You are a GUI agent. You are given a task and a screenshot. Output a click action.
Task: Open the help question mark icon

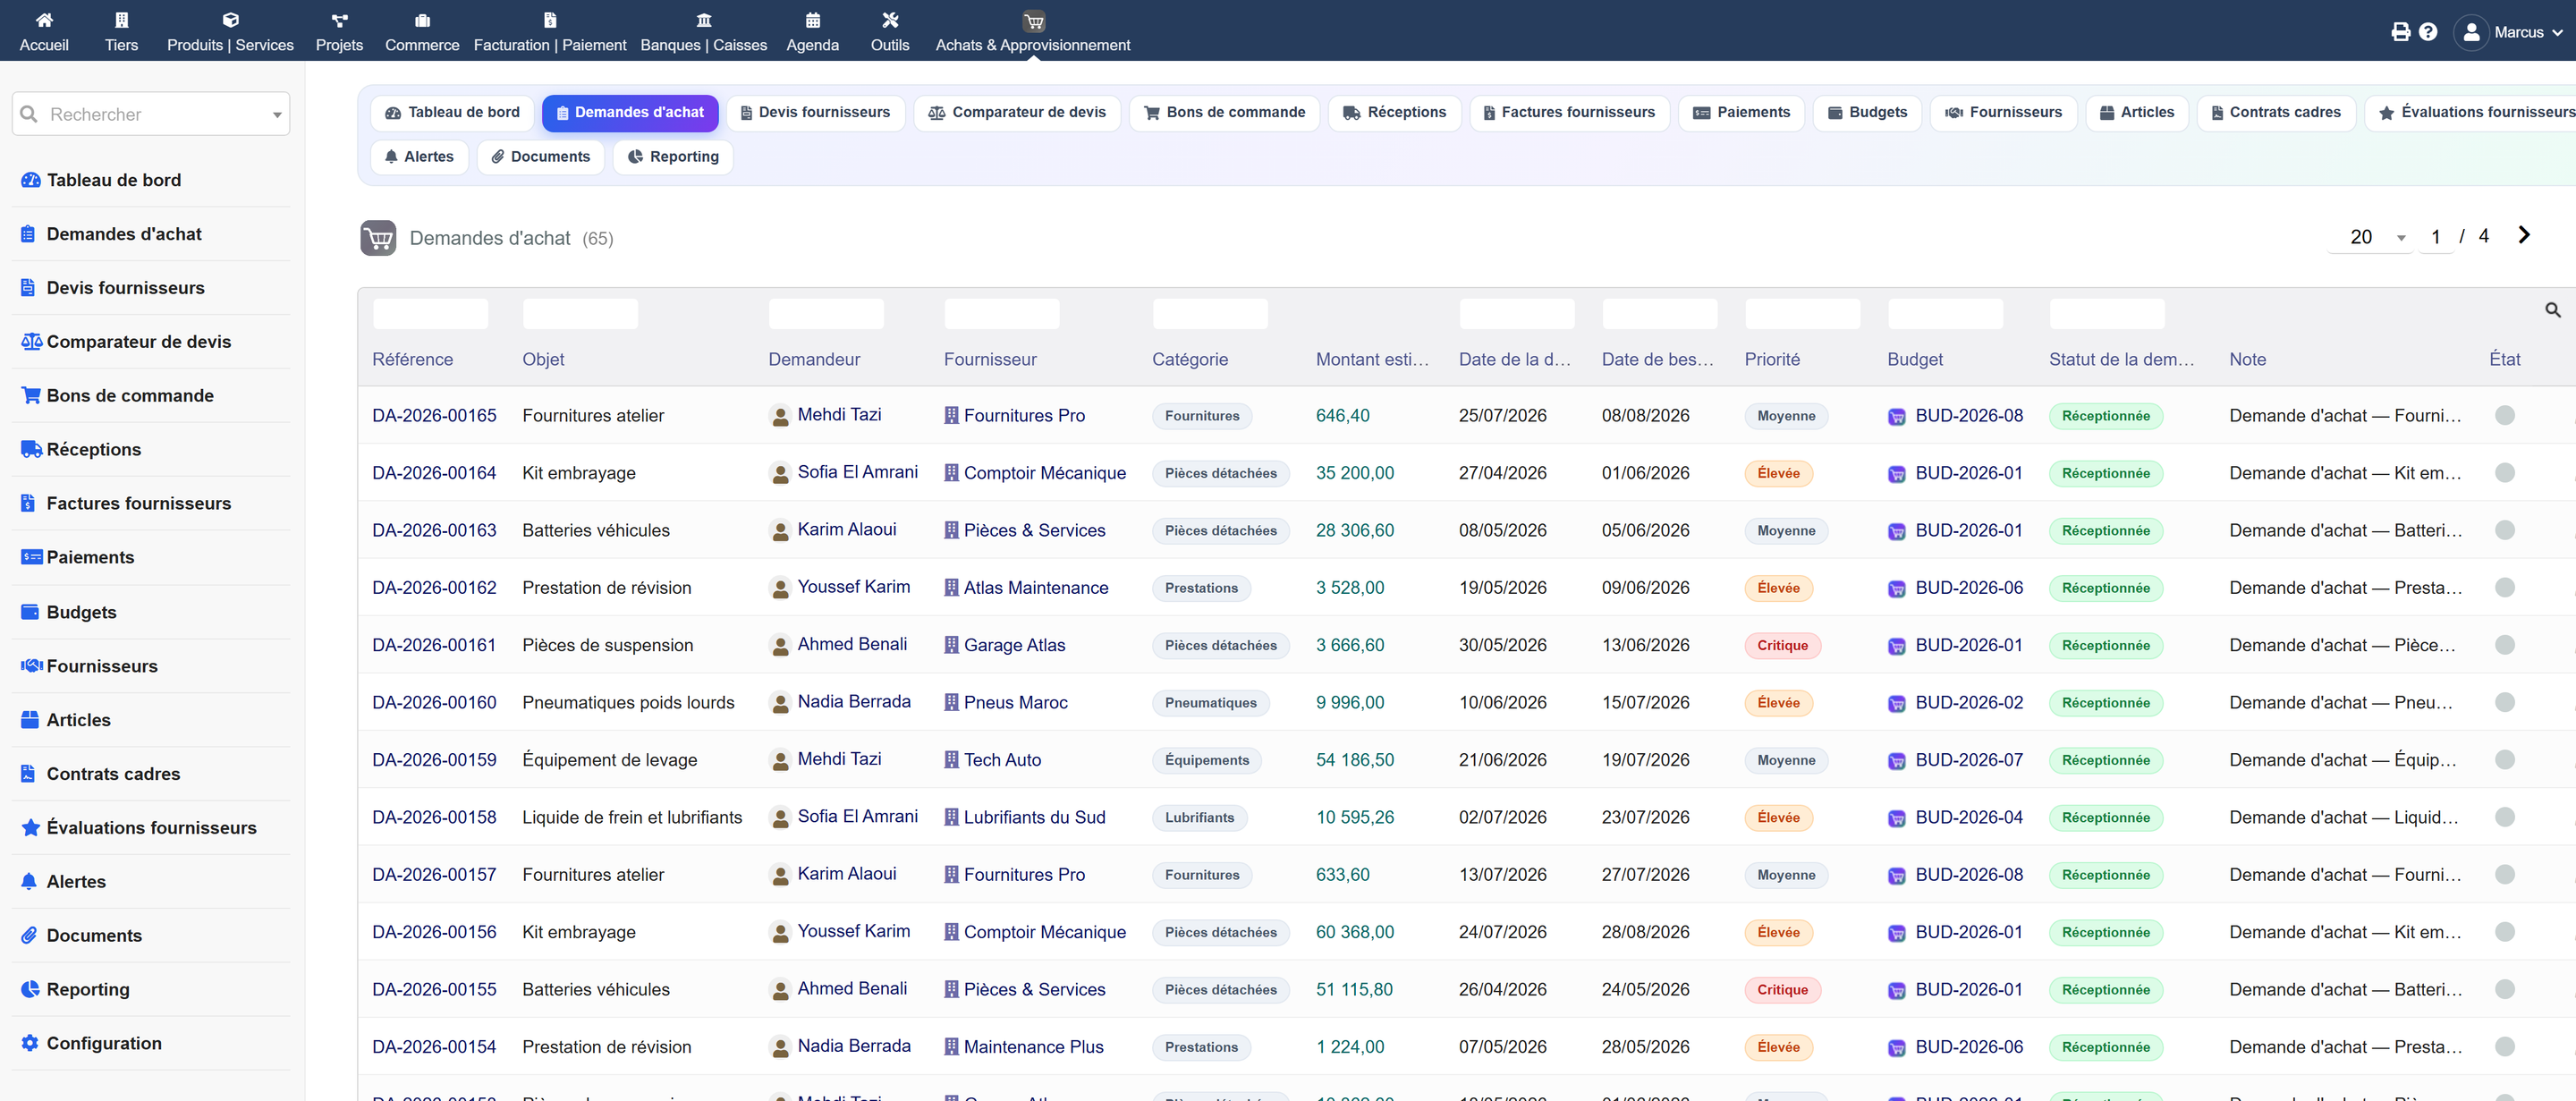(2428, 32)
